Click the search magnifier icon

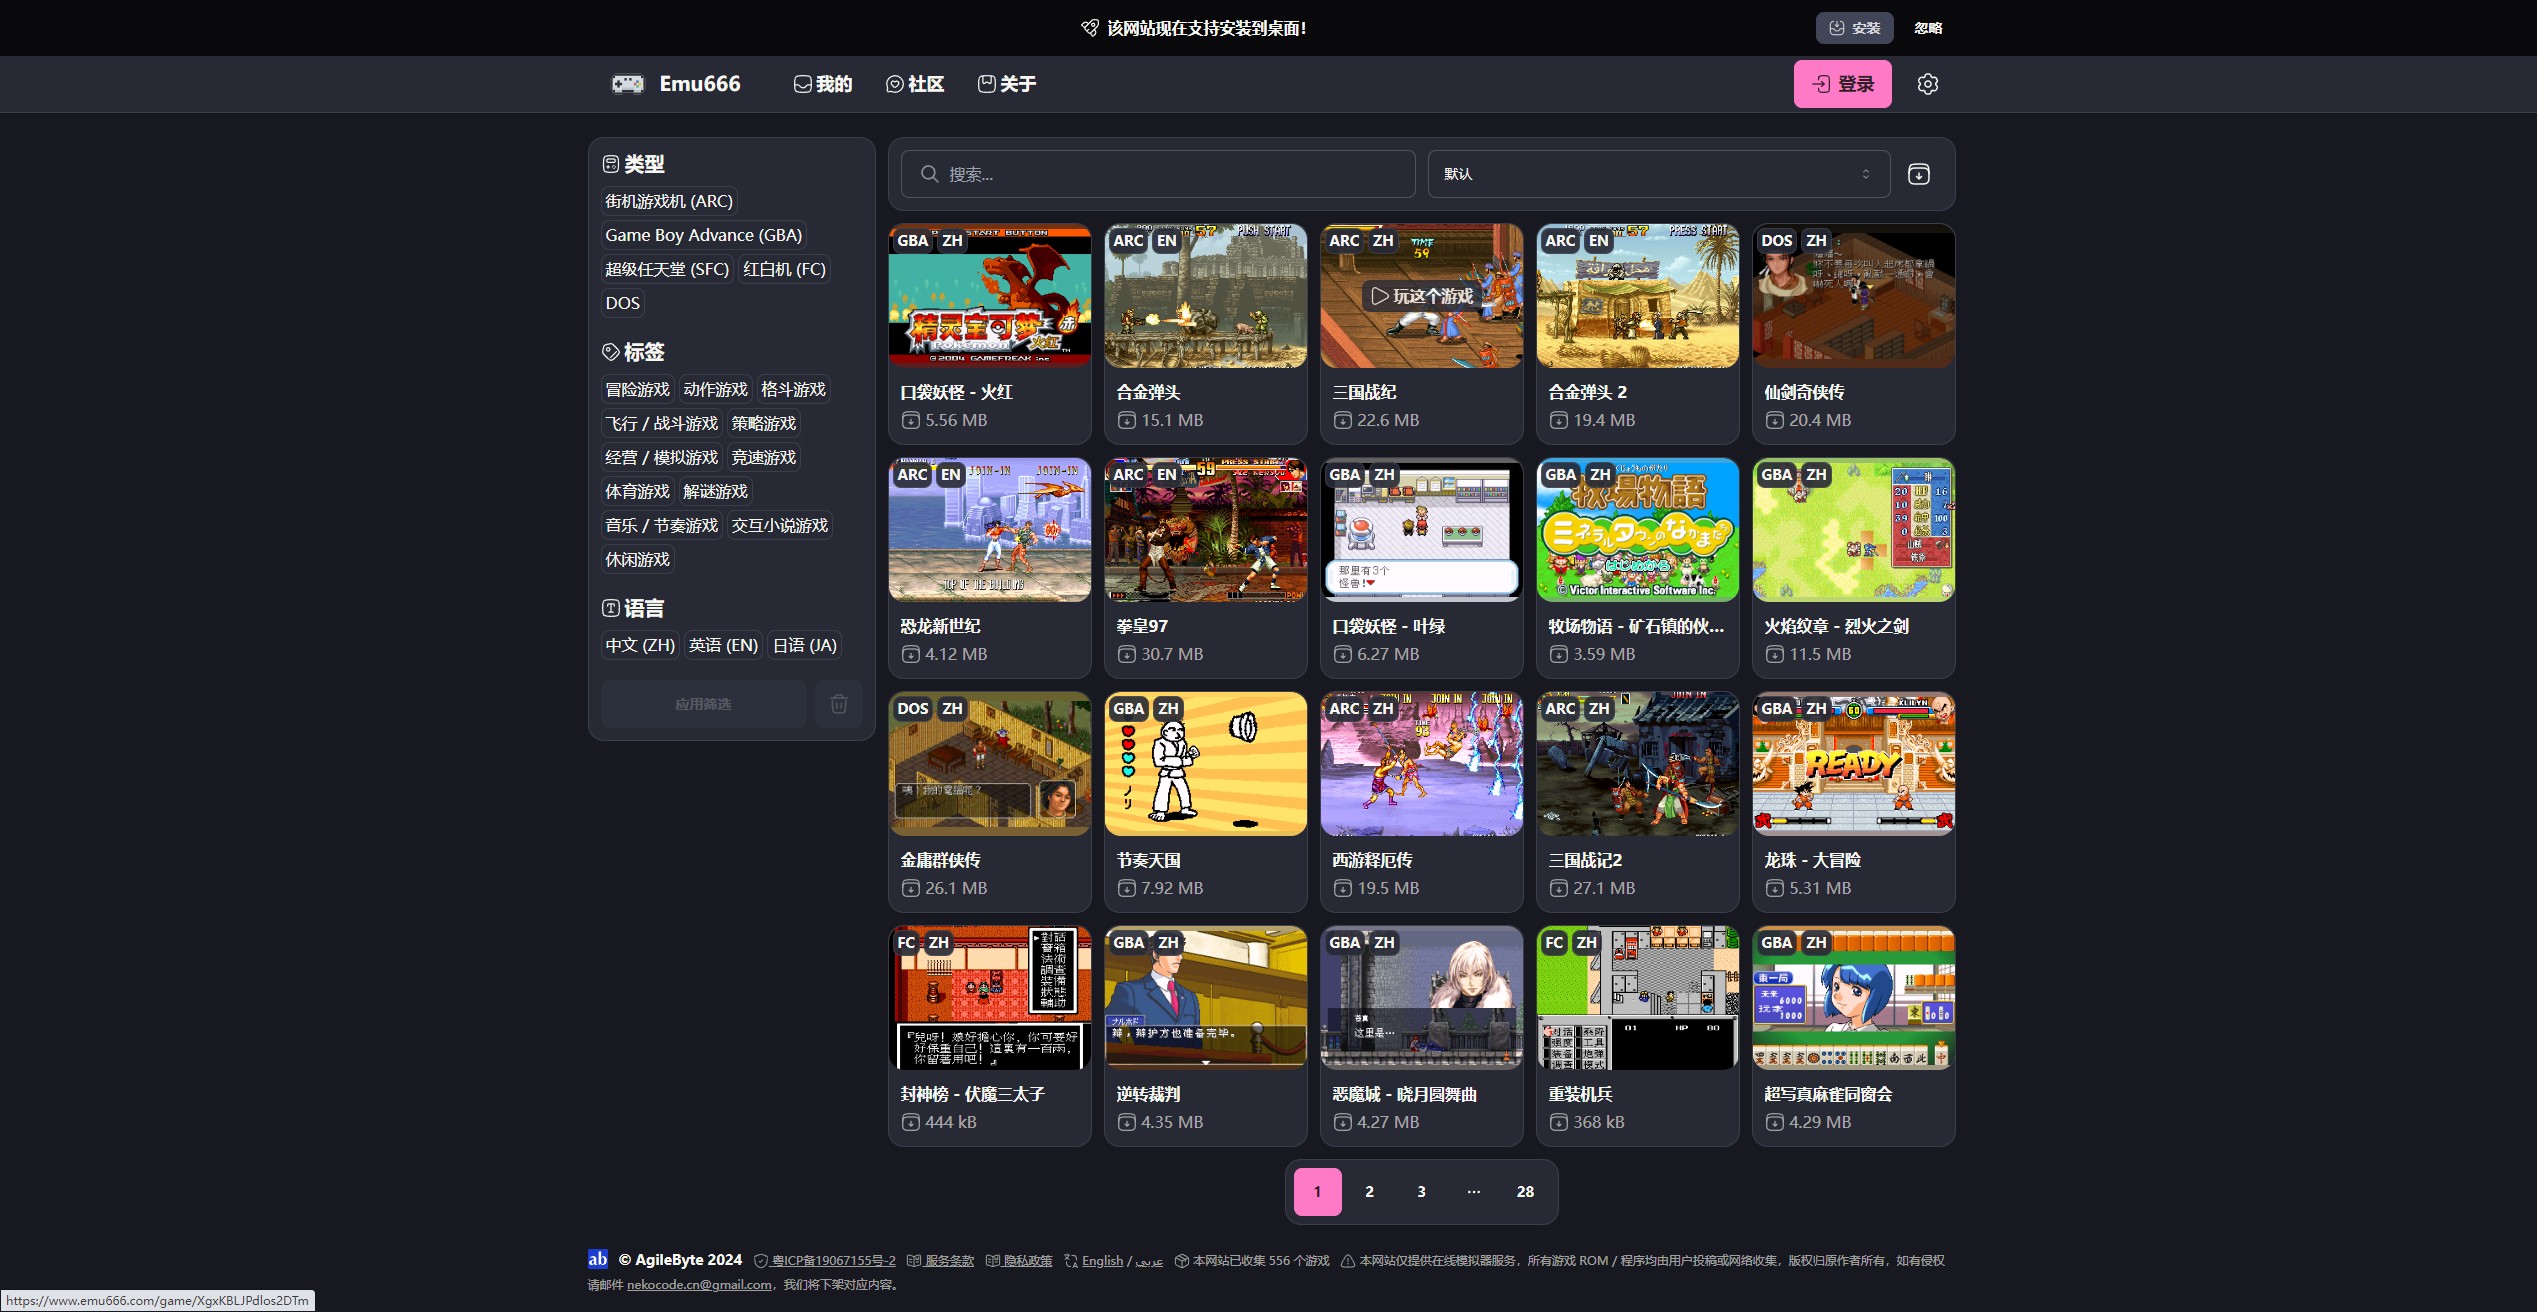[929, 174]
